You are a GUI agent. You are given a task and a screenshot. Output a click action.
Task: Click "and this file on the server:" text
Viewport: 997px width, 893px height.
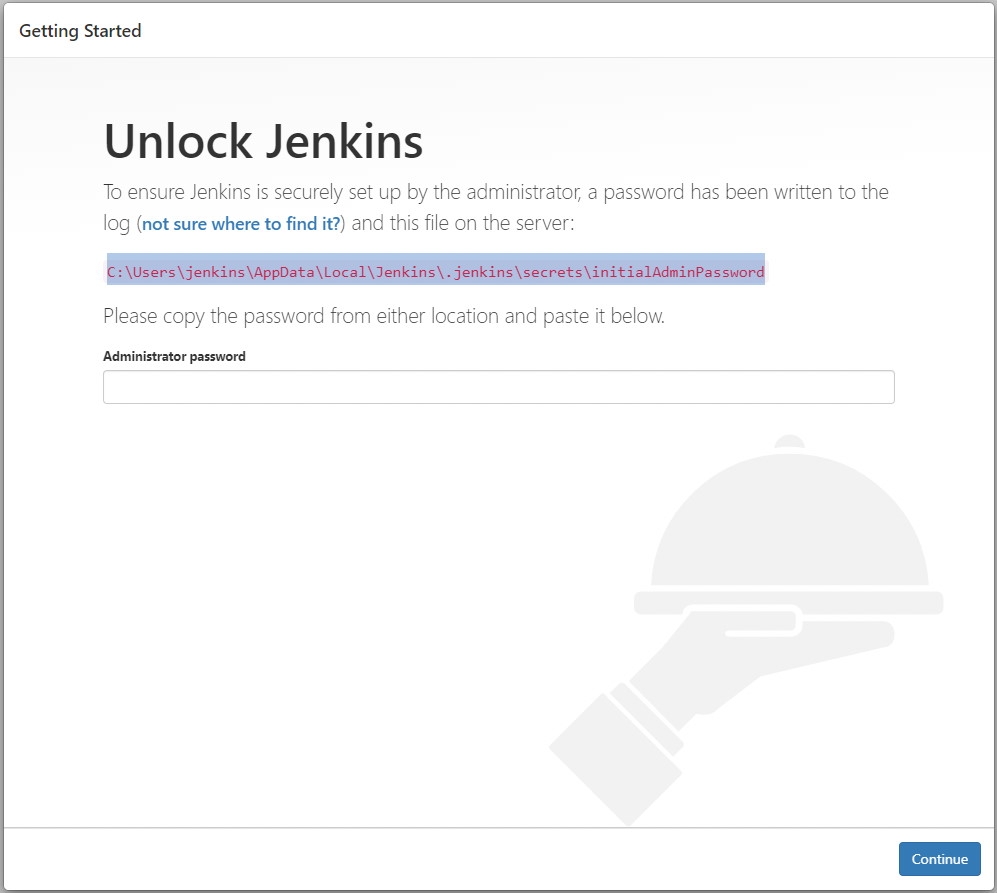pos(463,223)
